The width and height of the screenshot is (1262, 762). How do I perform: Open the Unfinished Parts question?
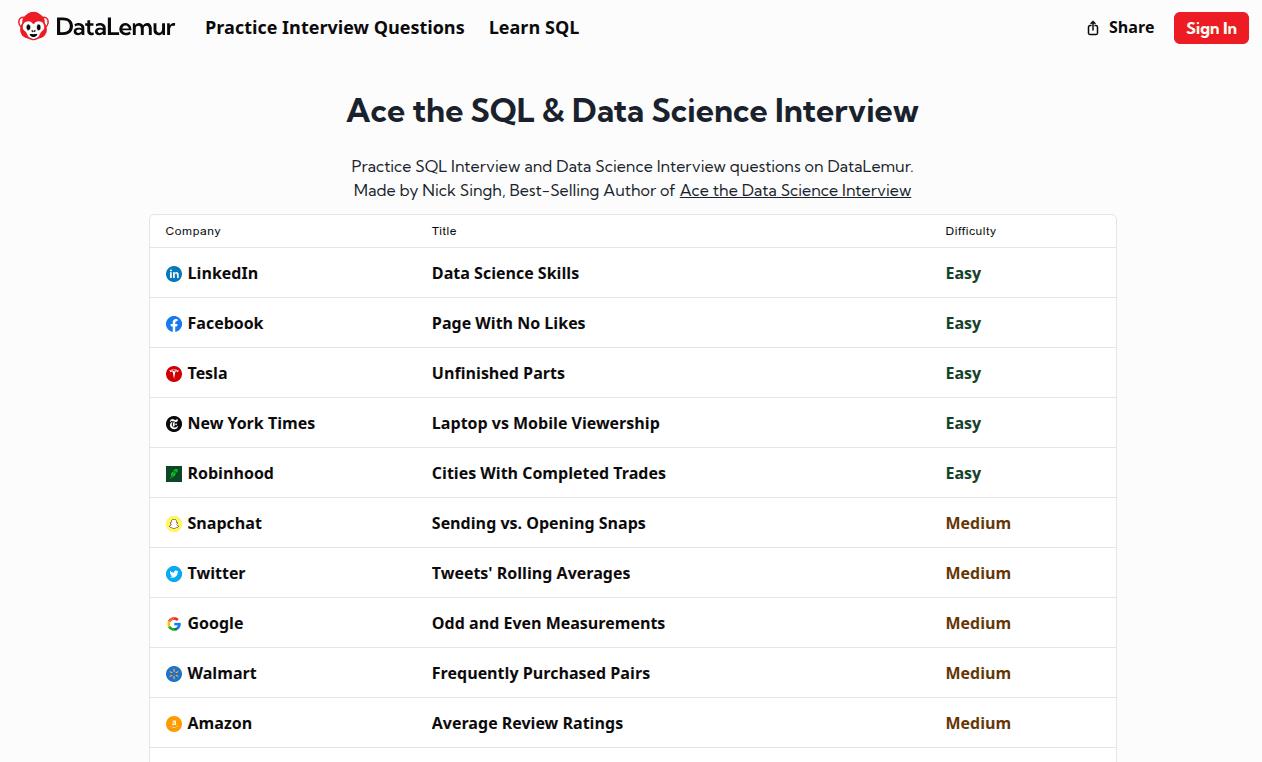coord(498,373)
